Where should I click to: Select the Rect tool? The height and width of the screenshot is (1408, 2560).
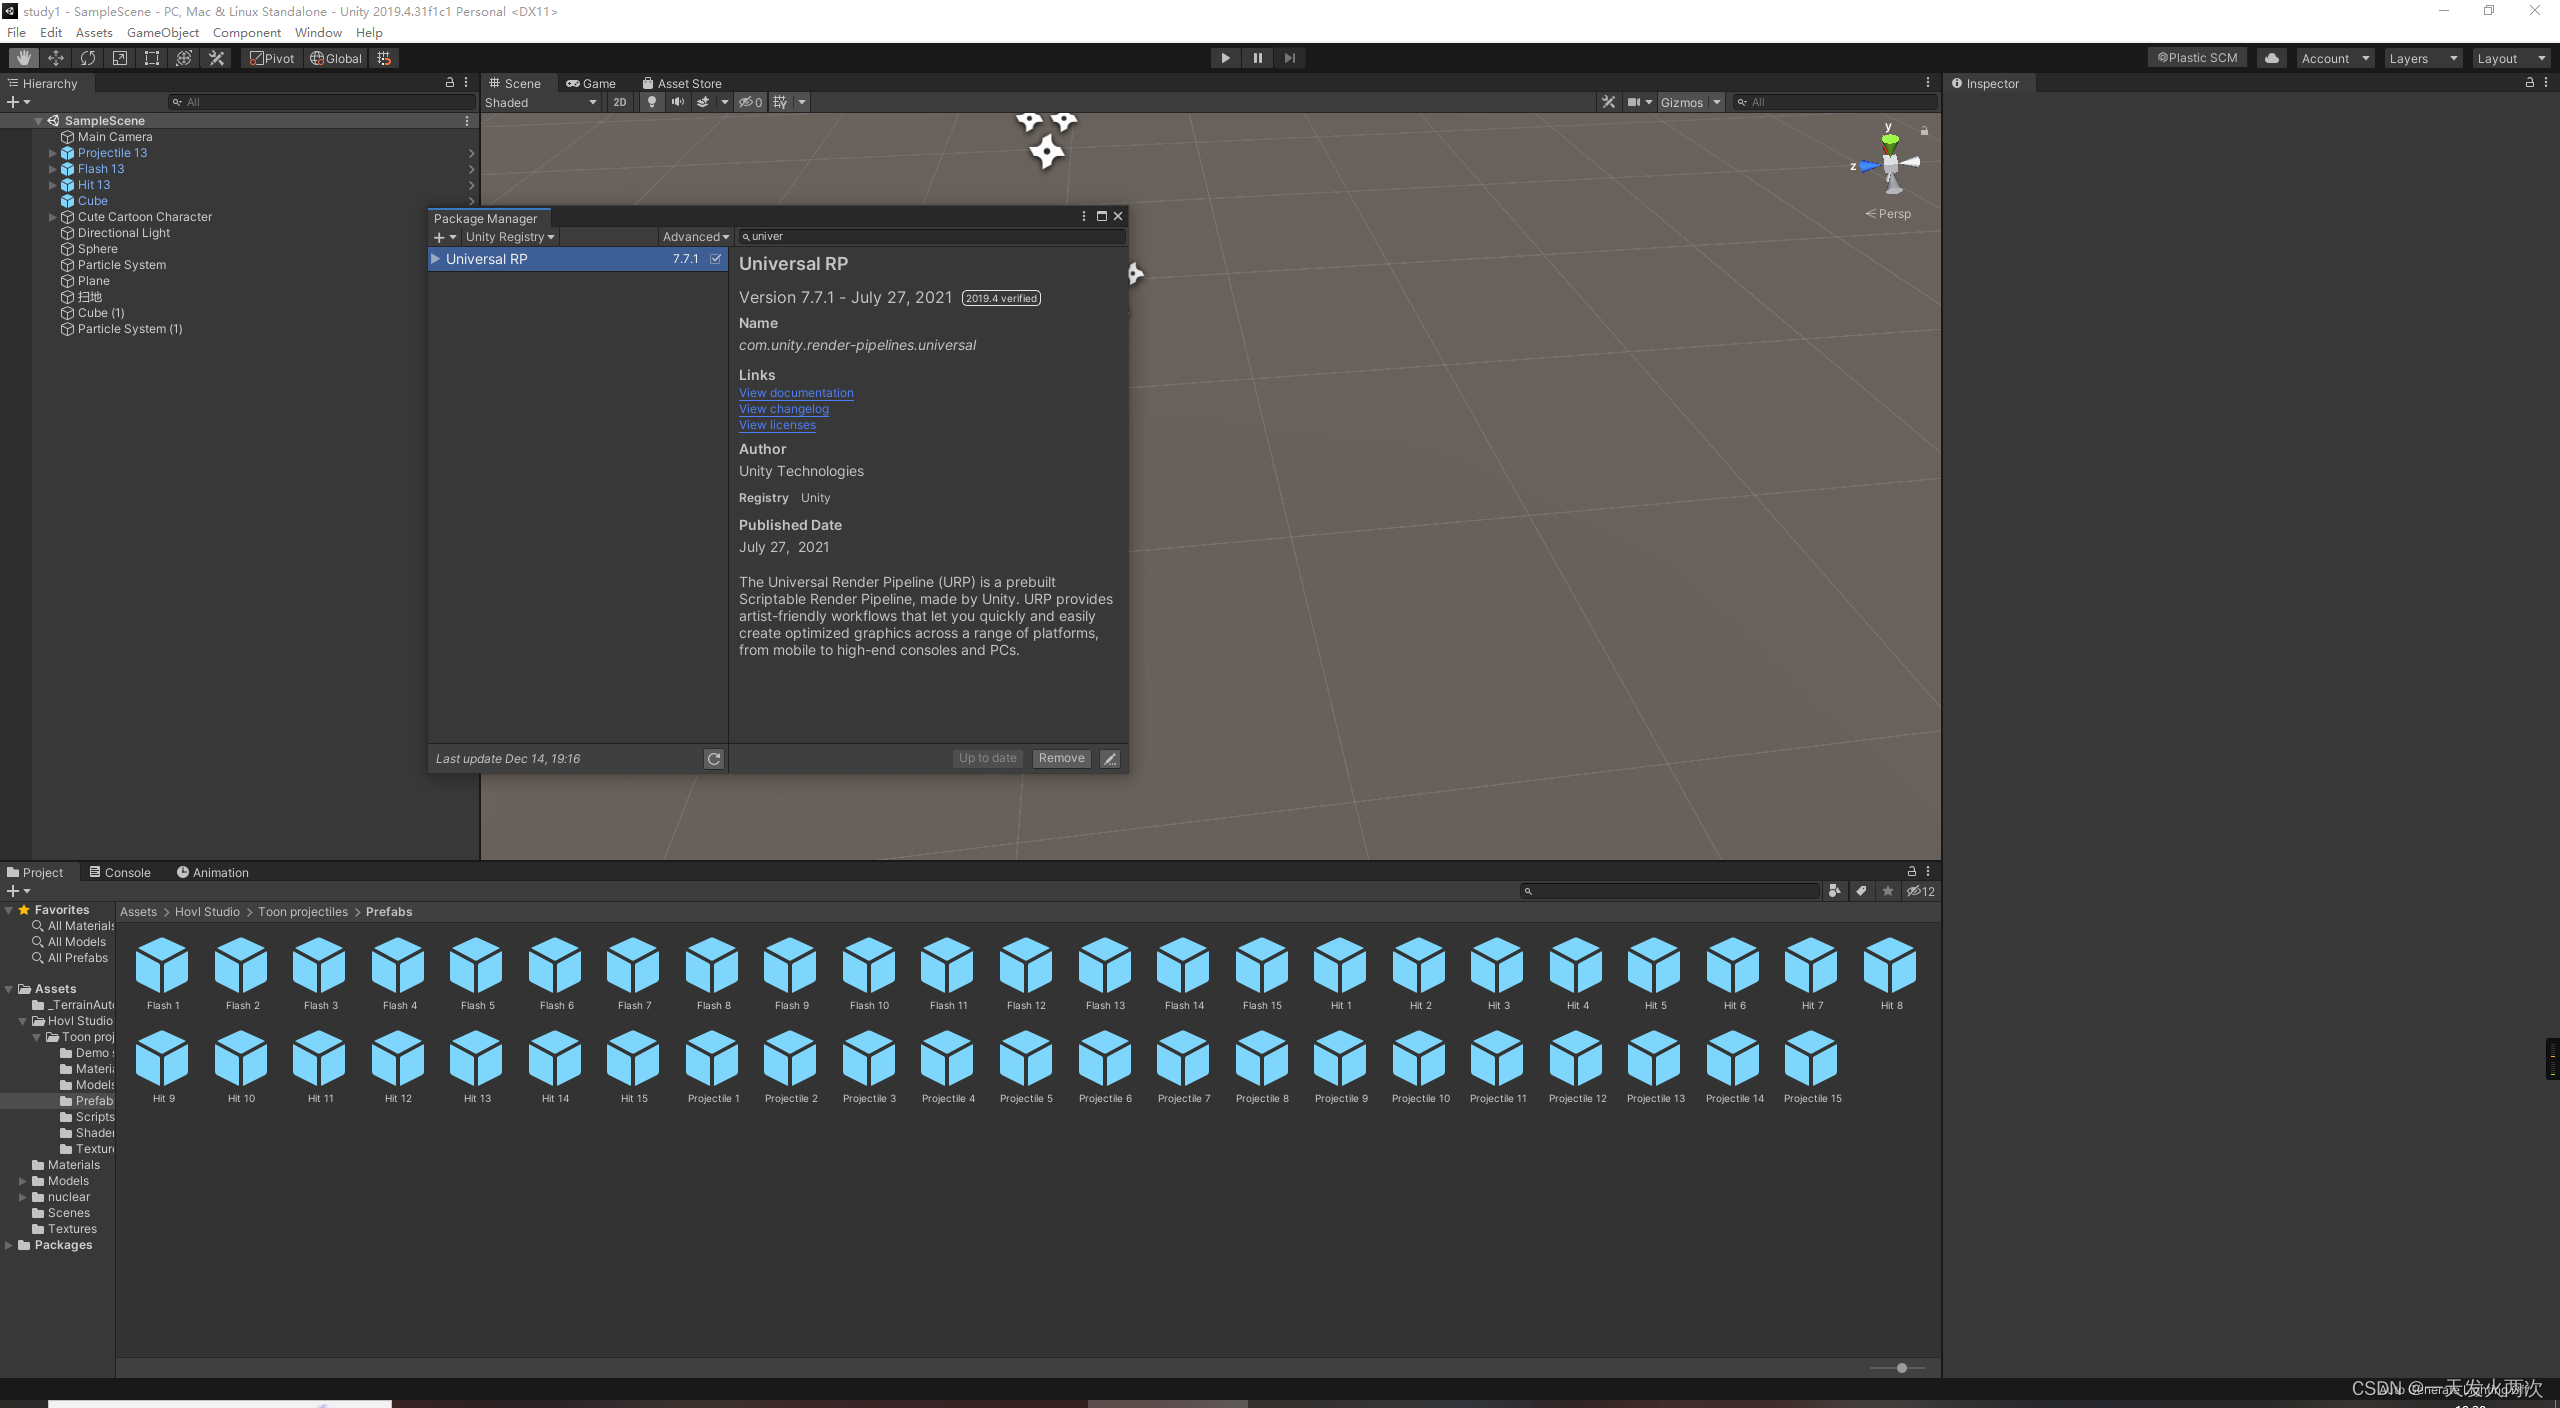coord(152,58)
